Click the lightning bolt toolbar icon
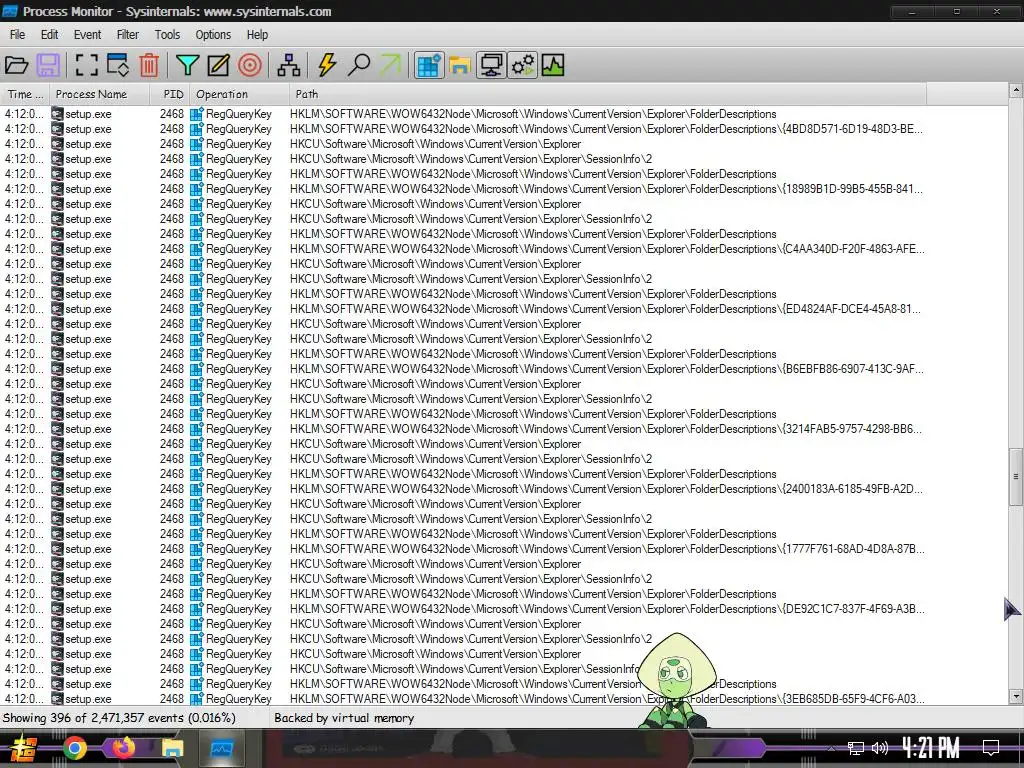Viewport: 1024px width, 768px height. click(x=327, y=65)
